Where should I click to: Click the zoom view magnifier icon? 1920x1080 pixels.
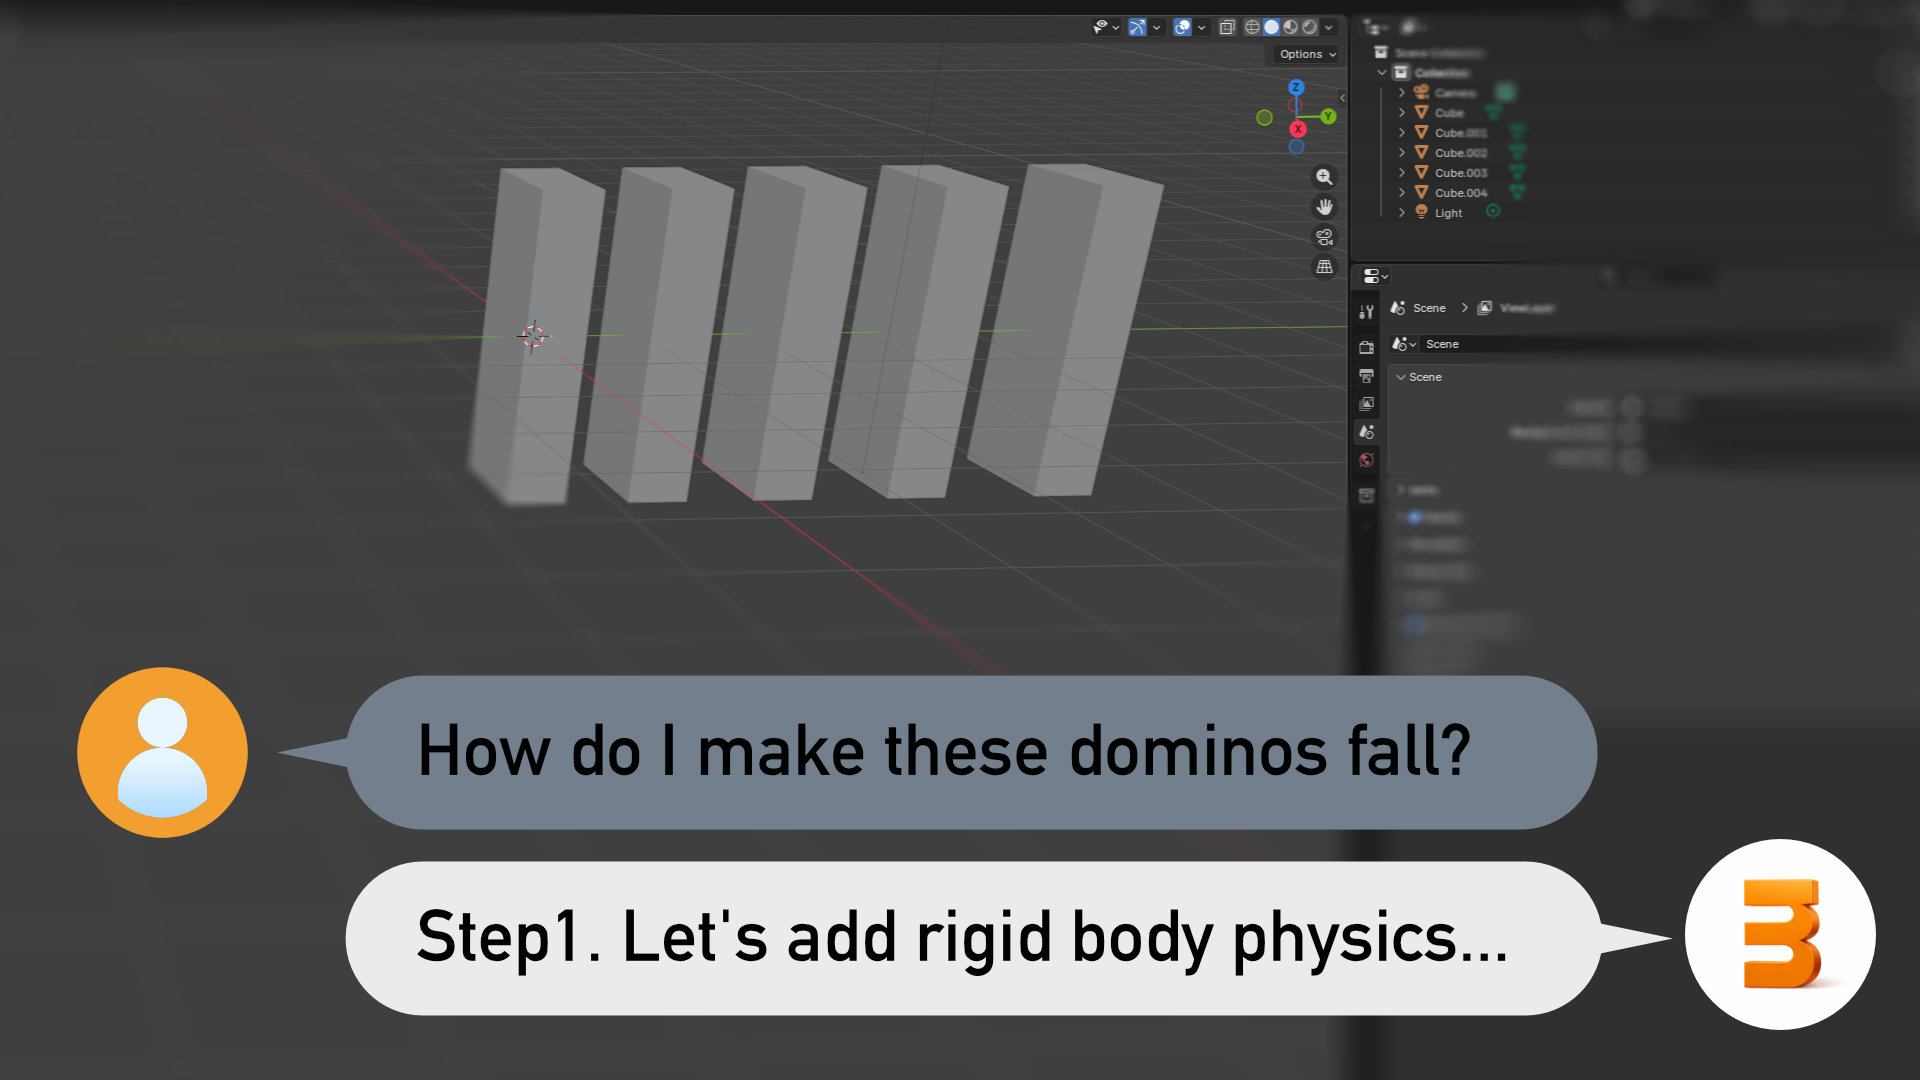tap(1324, 177)
